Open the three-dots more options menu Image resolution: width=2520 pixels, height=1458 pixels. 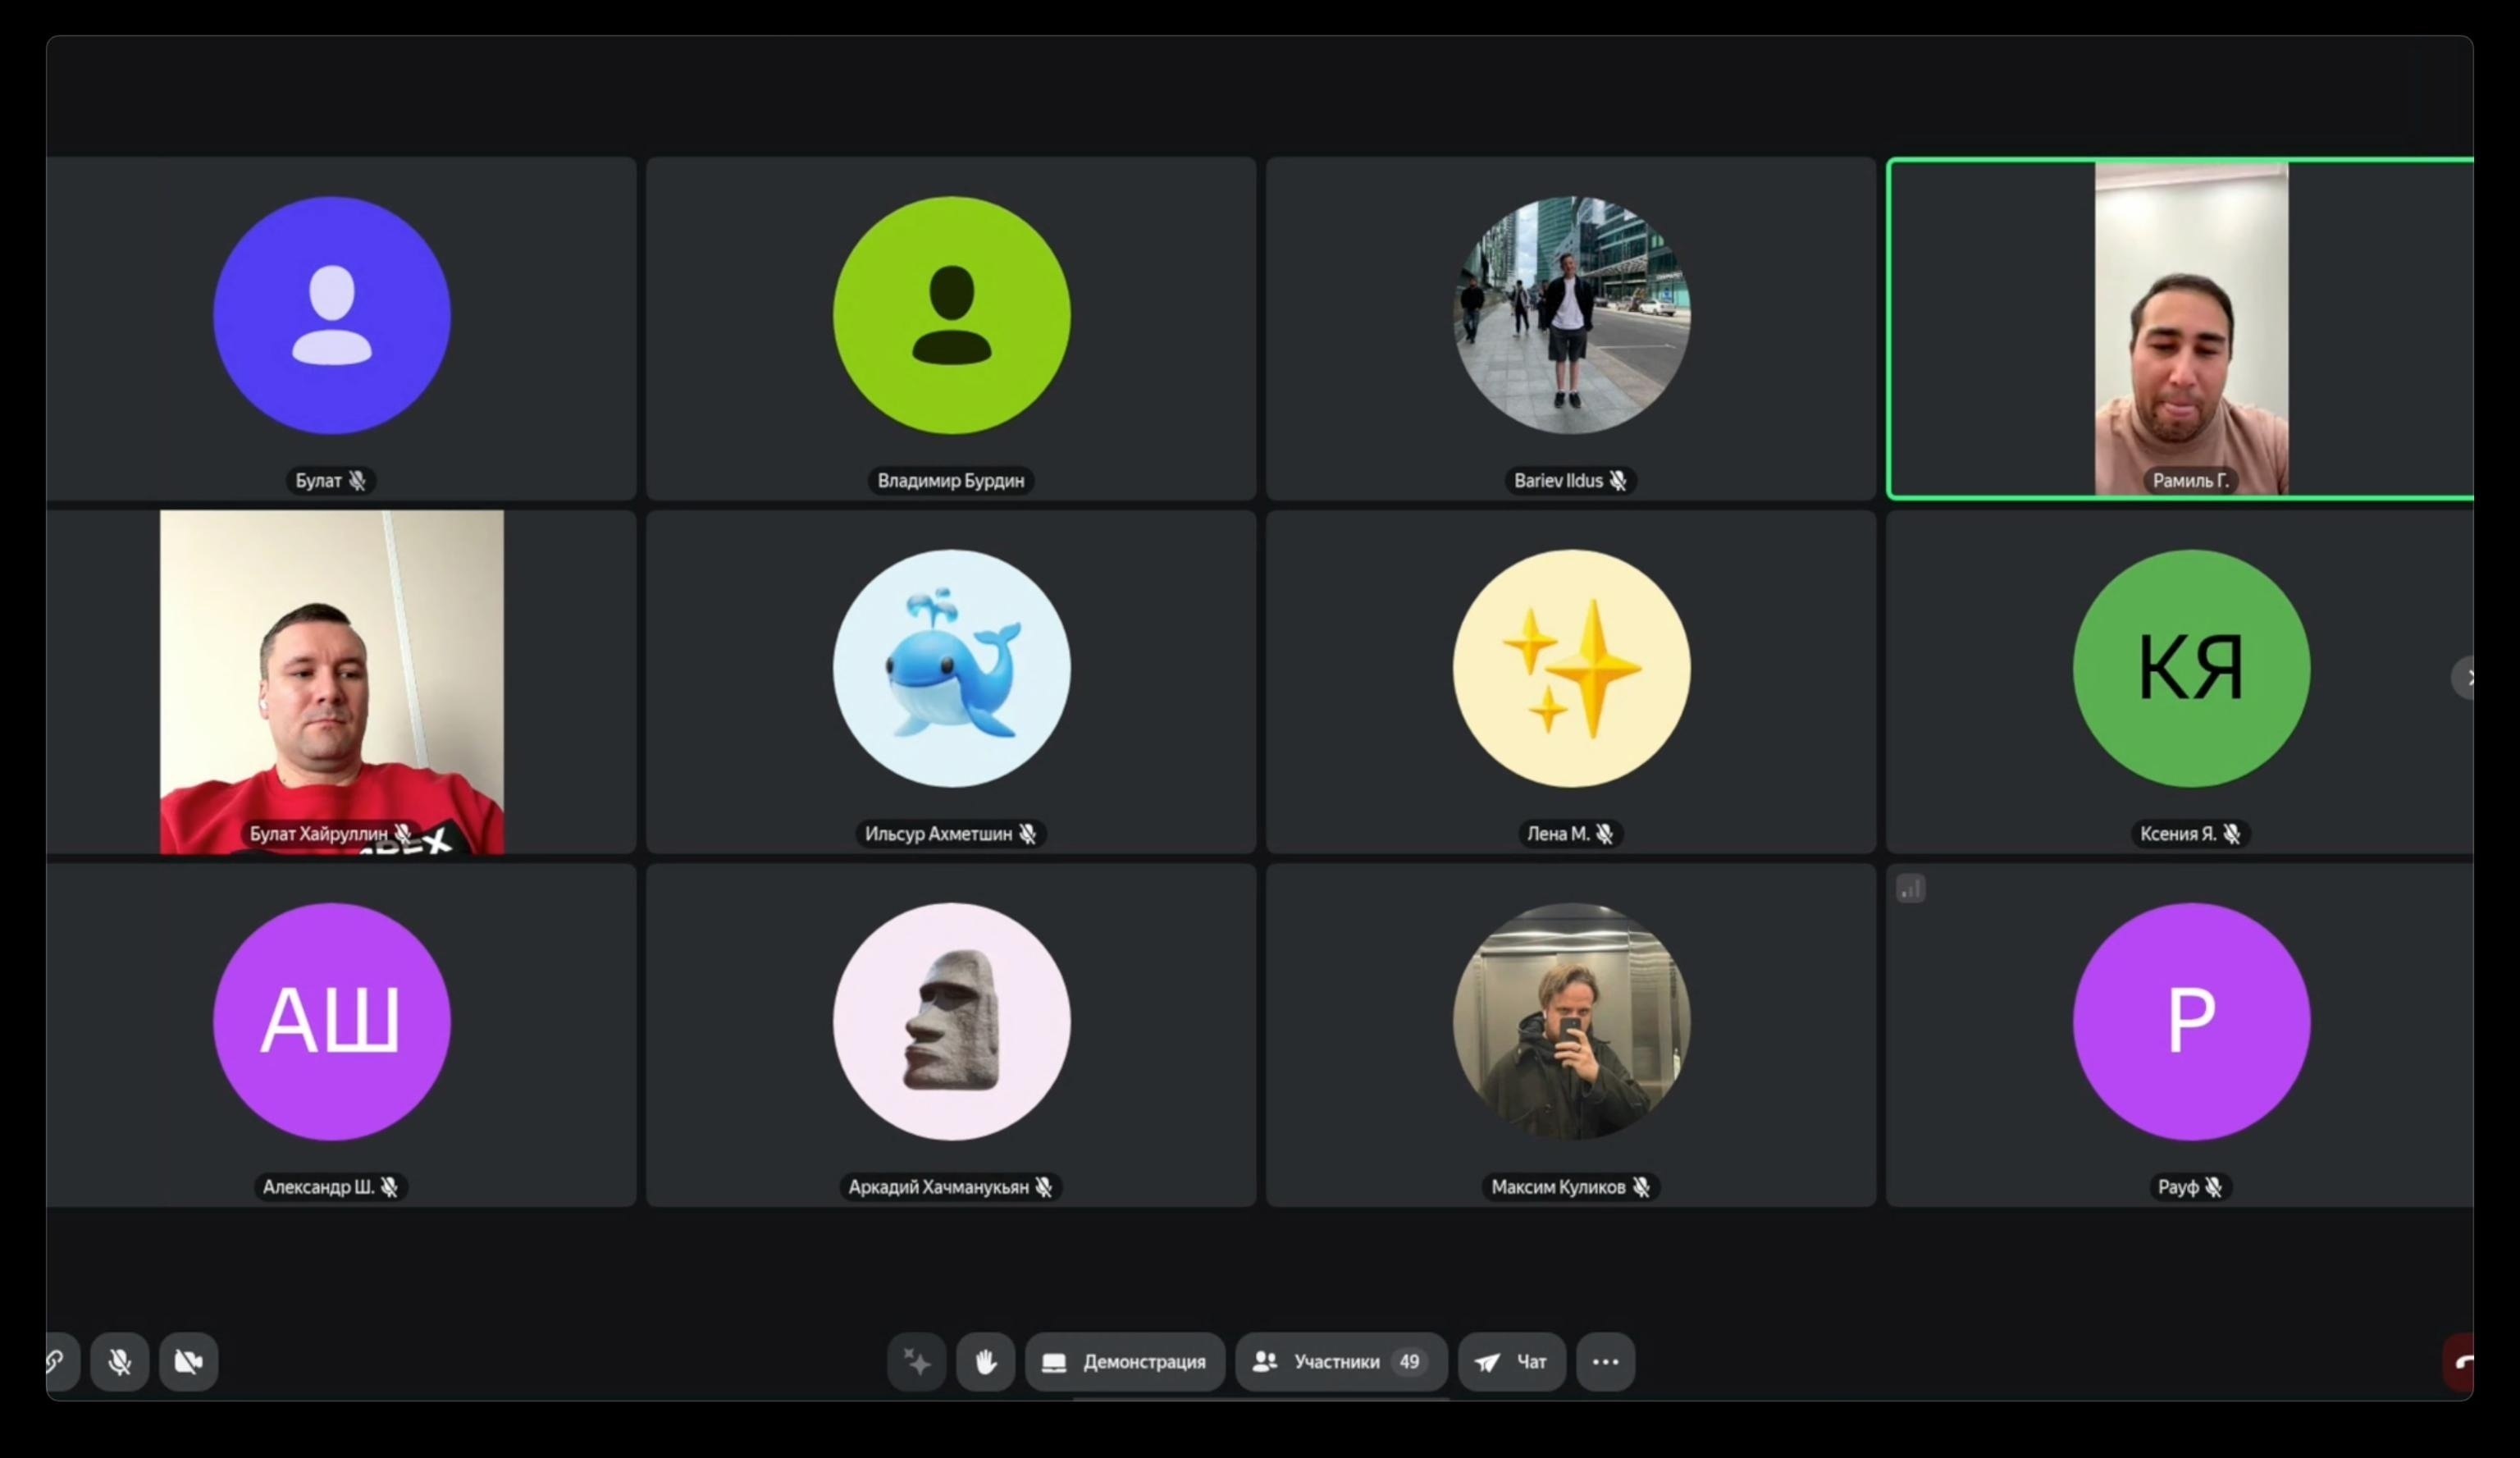(x=1605, y=1361)
